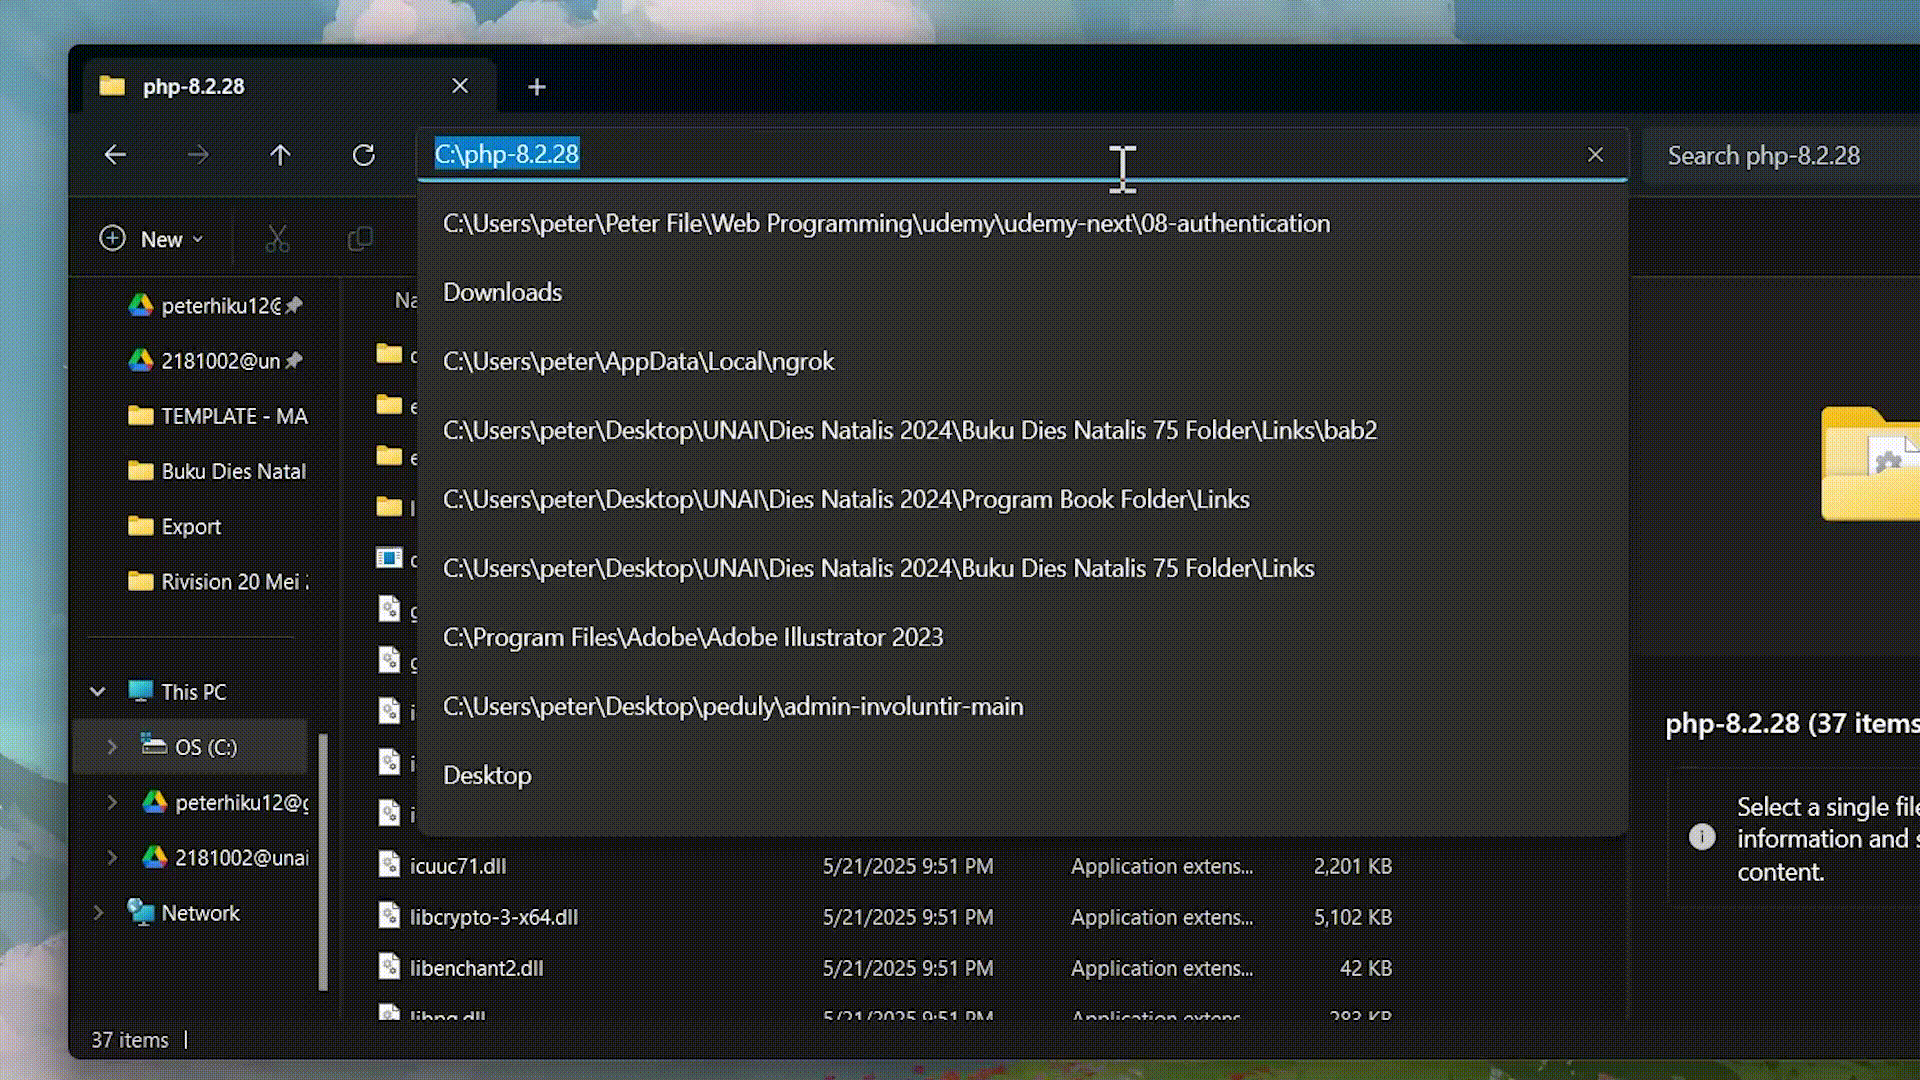Open a new tab with plus button

pos(537,87)
